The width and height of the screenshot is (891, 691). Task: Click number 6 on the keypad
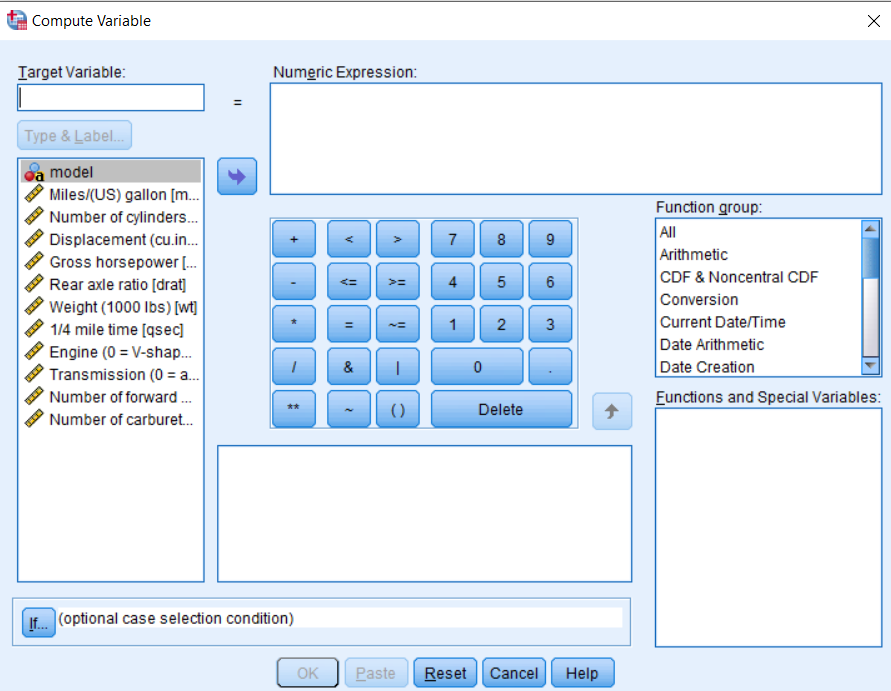[x=550, y=282]
